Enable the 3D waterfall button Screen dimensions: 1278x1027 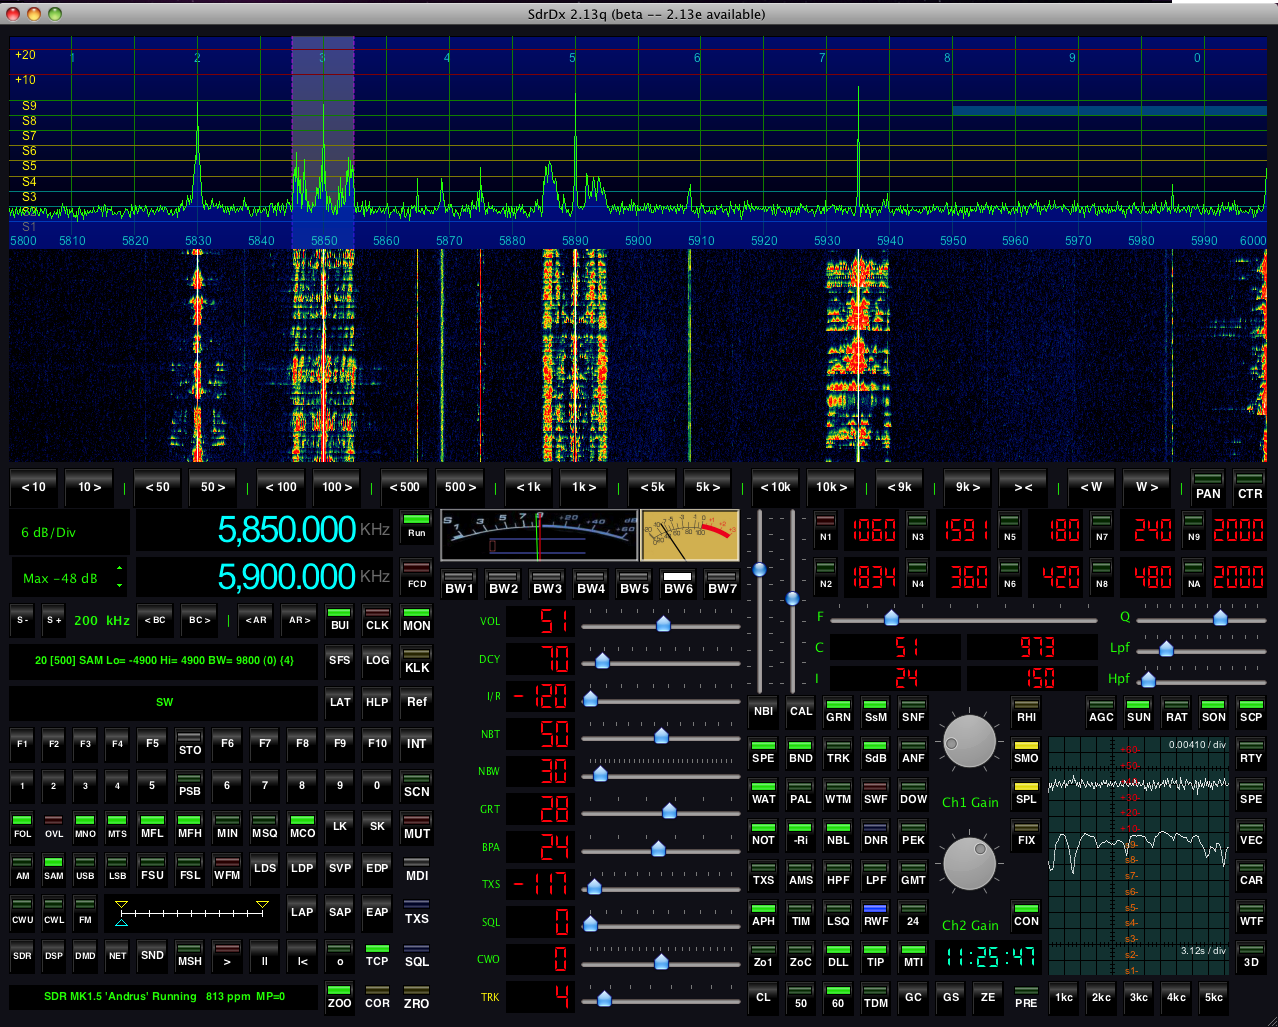(x=1250, y=956)
